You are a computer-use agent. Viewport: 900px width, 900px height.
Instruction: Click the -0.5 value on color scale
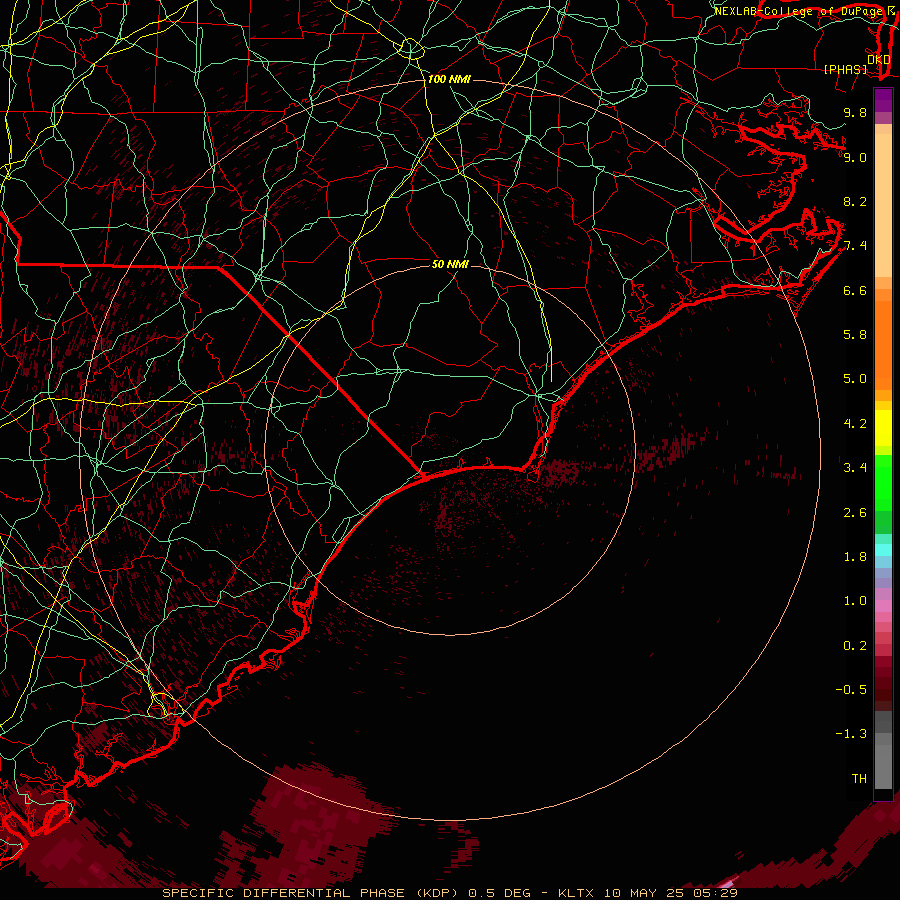pyautogui.click(x=851, y=690)
